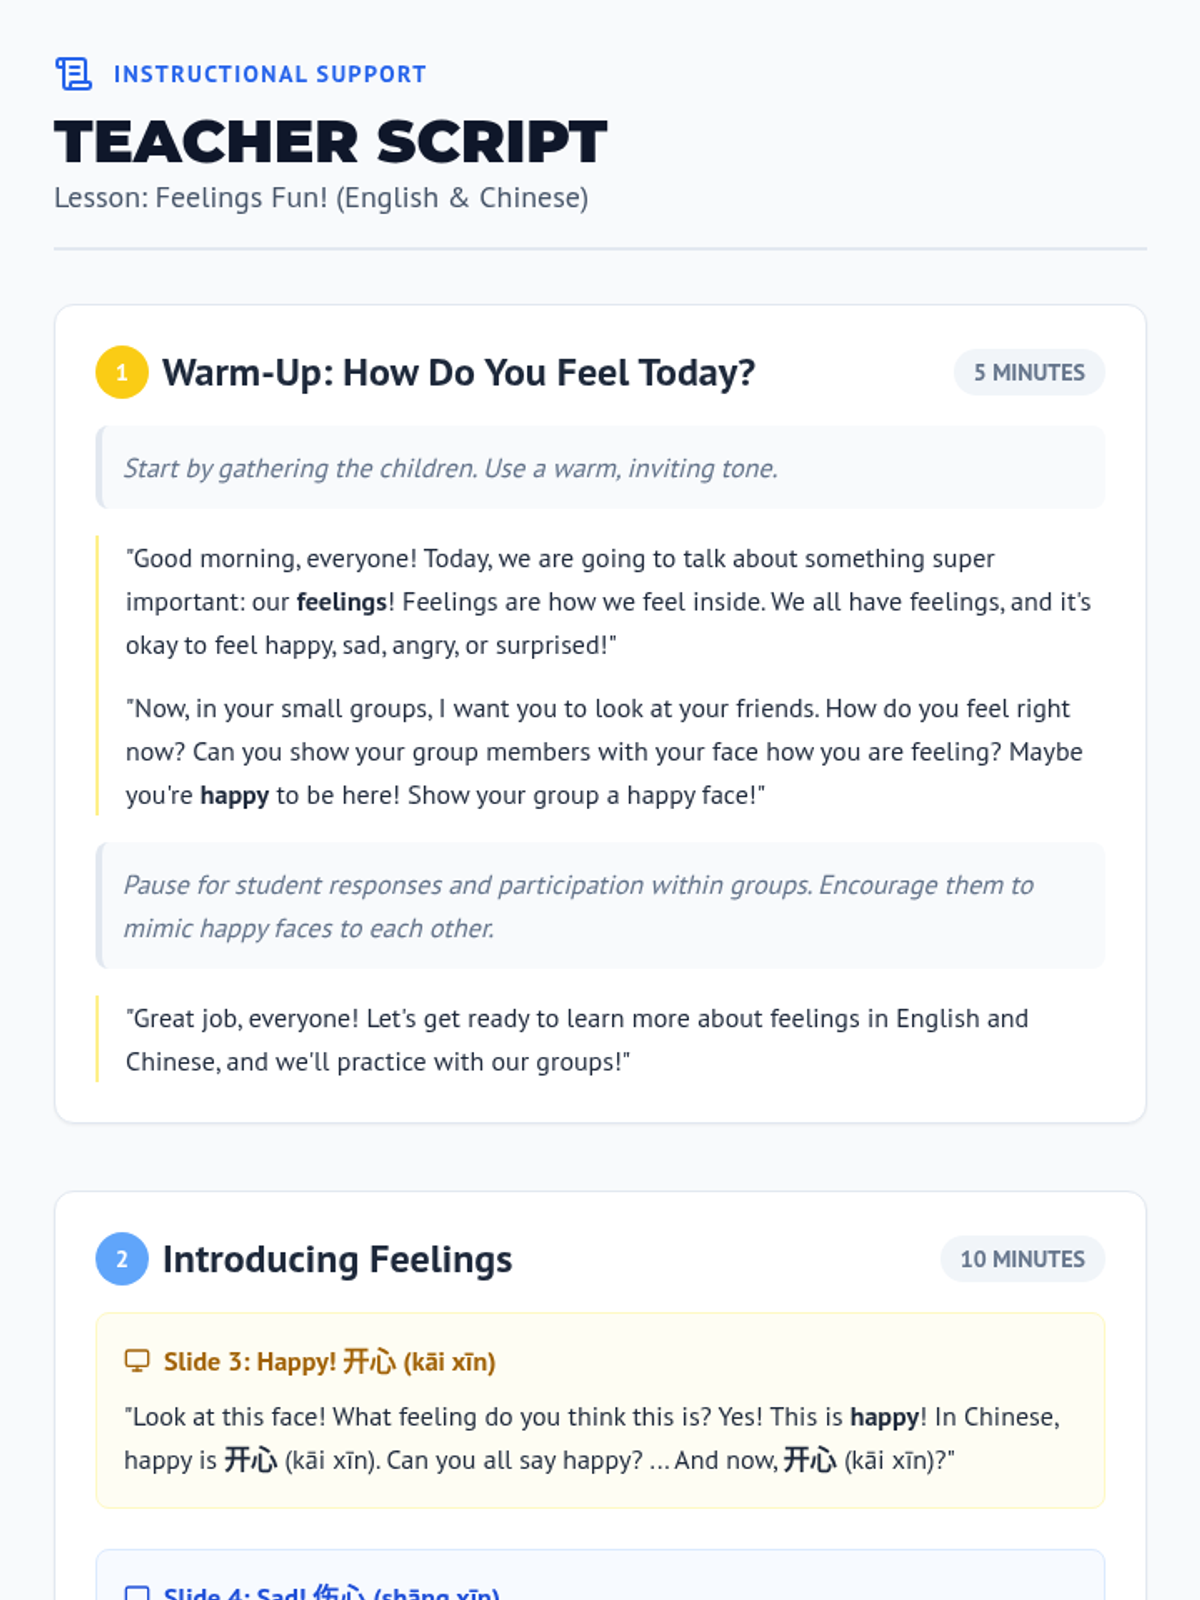Click the 'Great job, everyone!' script paragraph

click(577, 1040)
